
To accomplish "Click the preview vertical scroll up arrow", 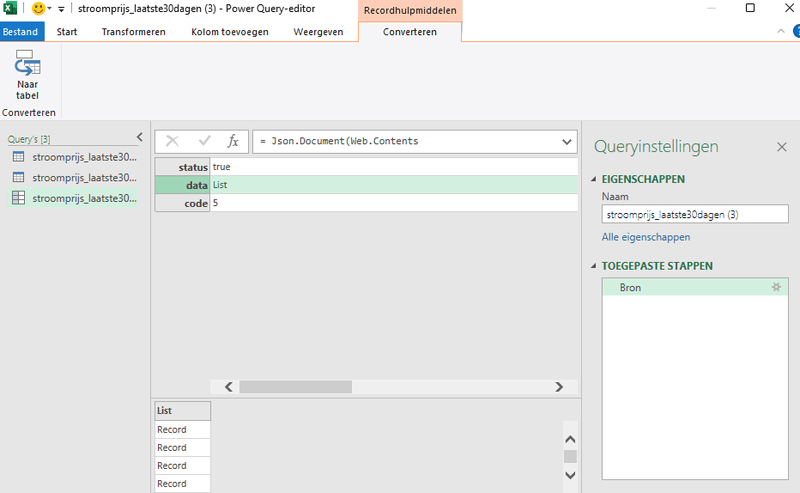I will [570, 439].
